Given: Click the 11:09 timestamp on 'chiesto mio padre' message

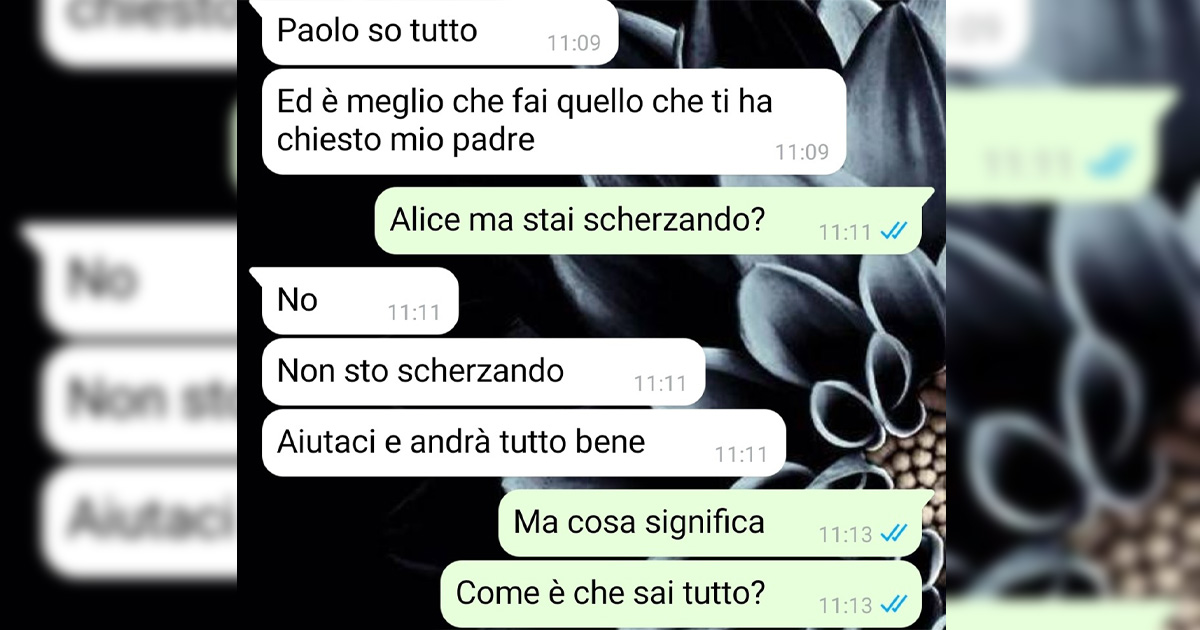Looking at the screenshot, I should 802,152.
